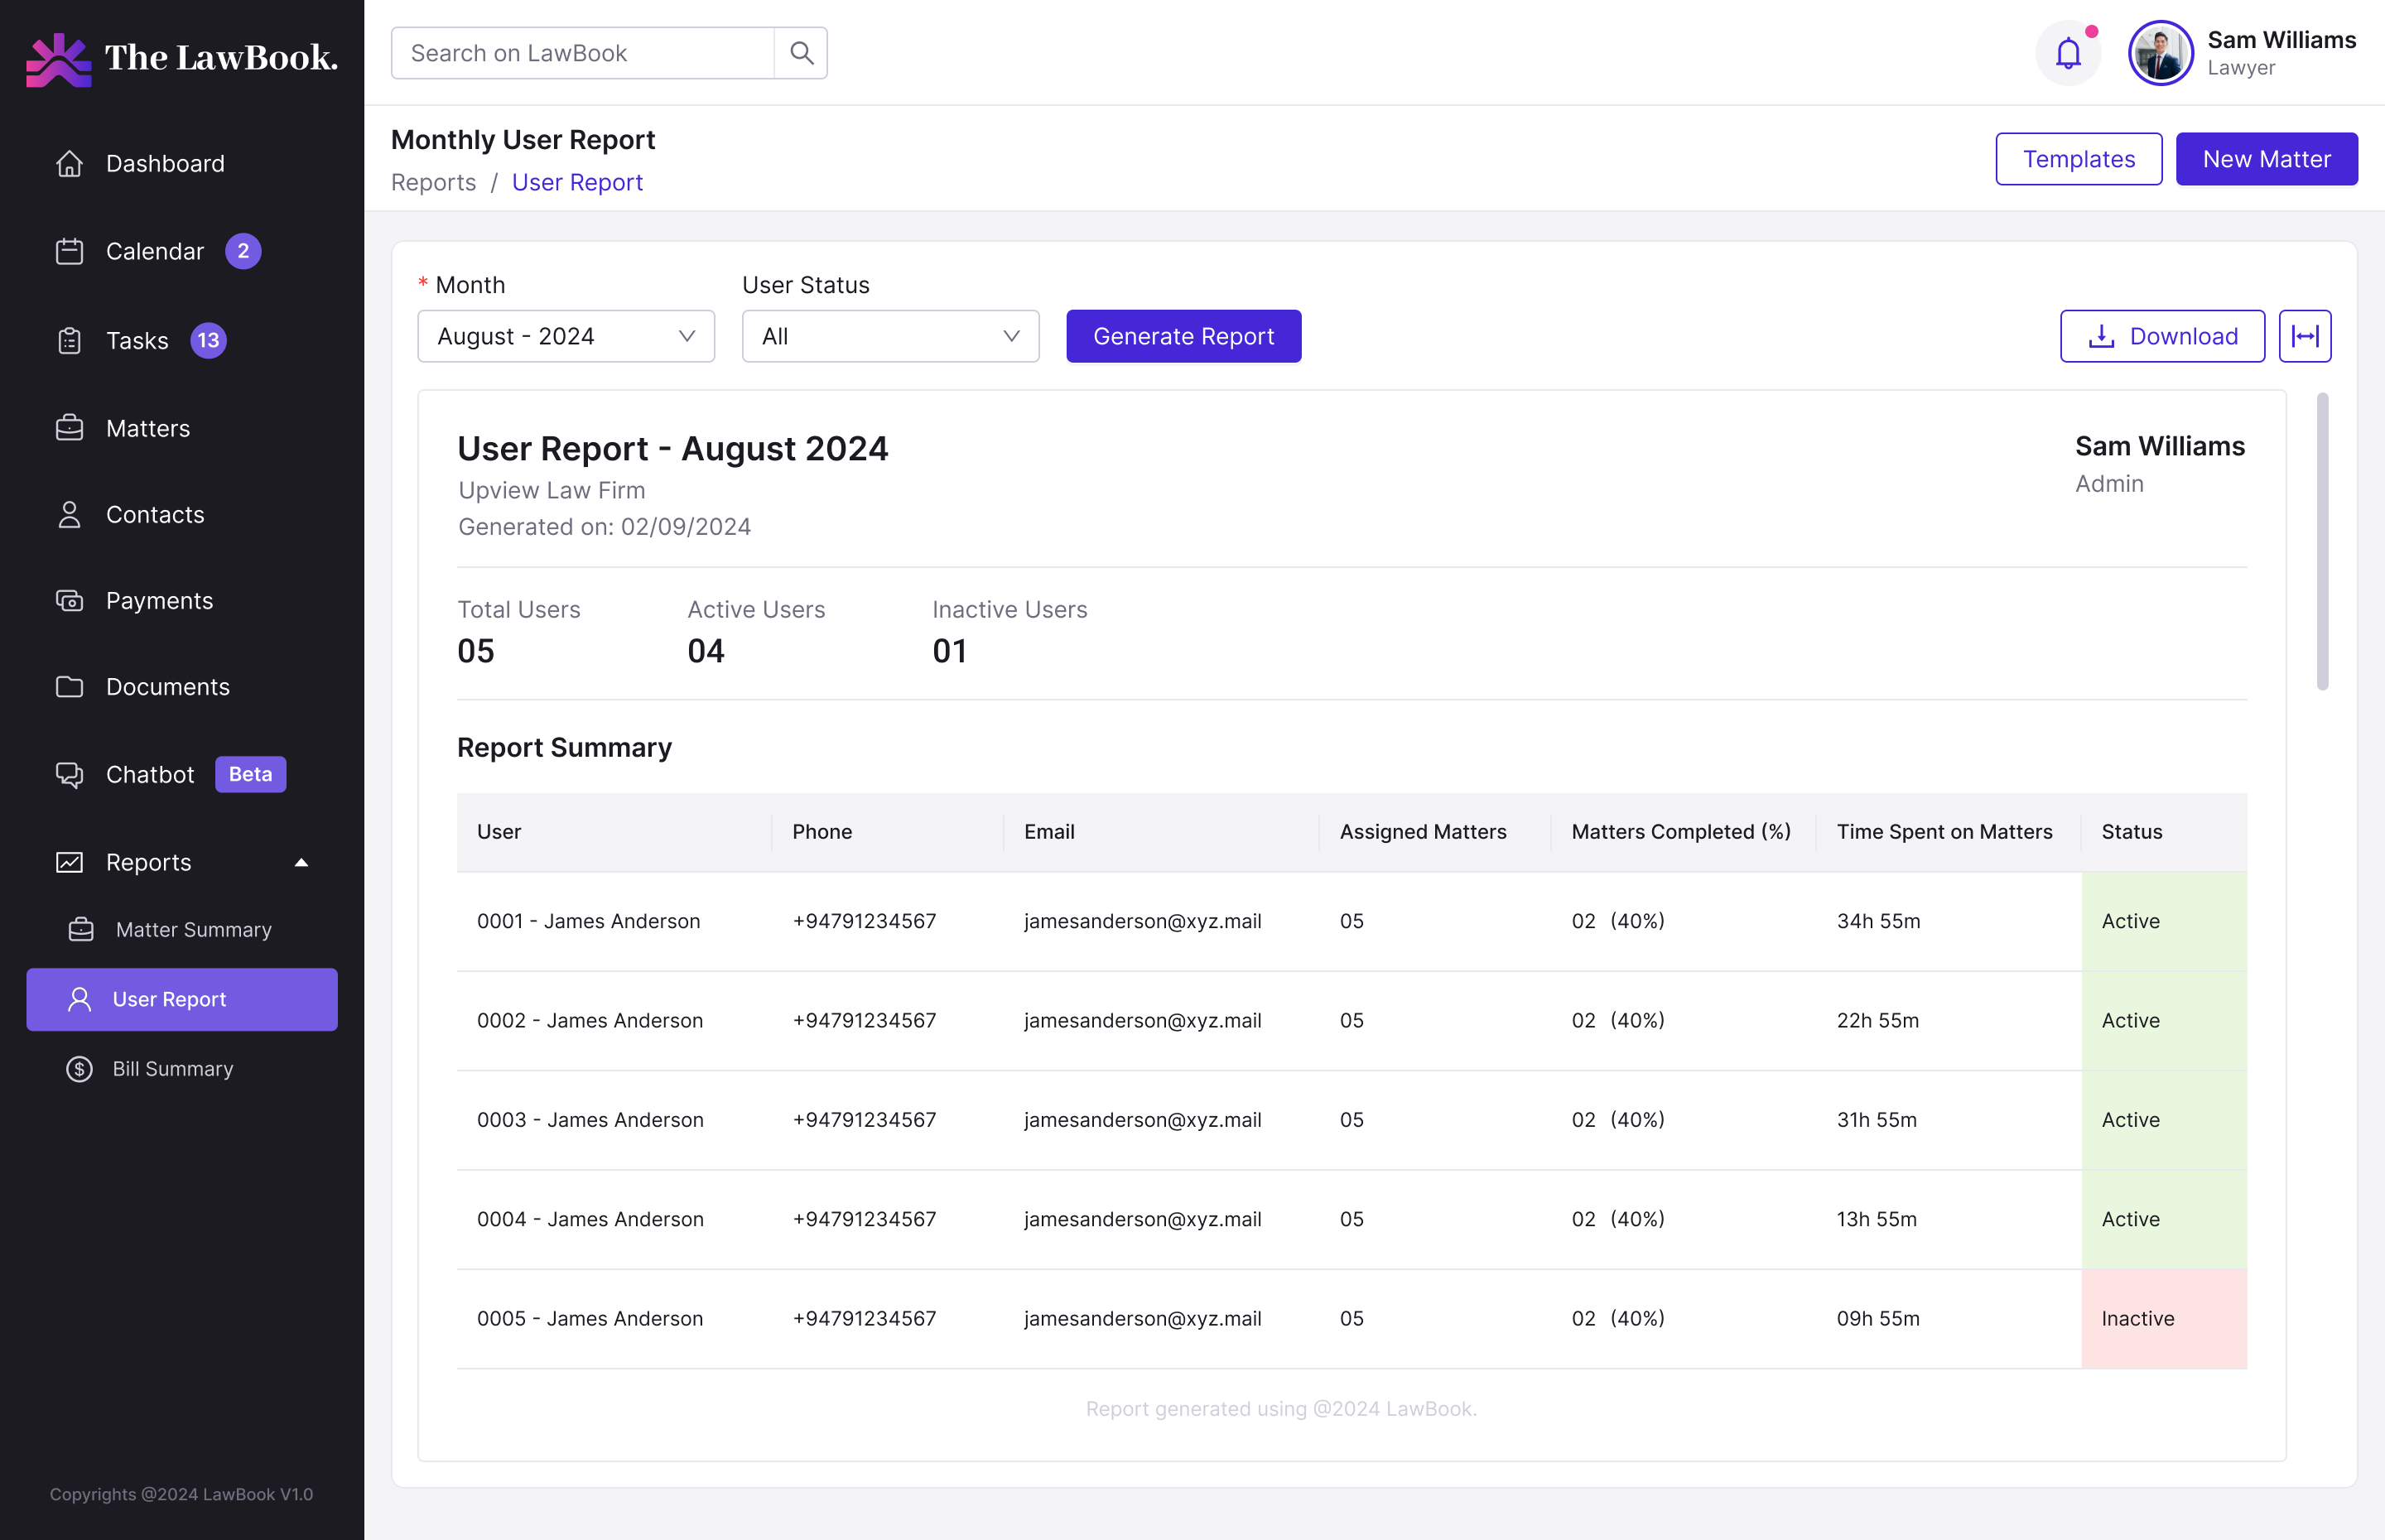Image resolution: width=2385 pixels, height=1540 pixels.
Task: Click the search magnifier icon
Action: point(801,53)
